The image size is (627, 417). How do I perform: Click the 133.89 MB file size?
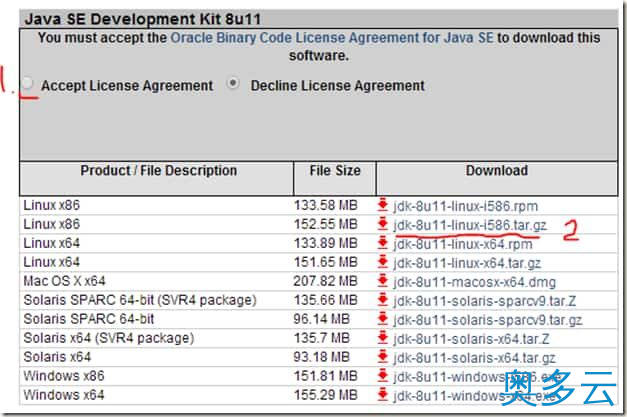325,243
